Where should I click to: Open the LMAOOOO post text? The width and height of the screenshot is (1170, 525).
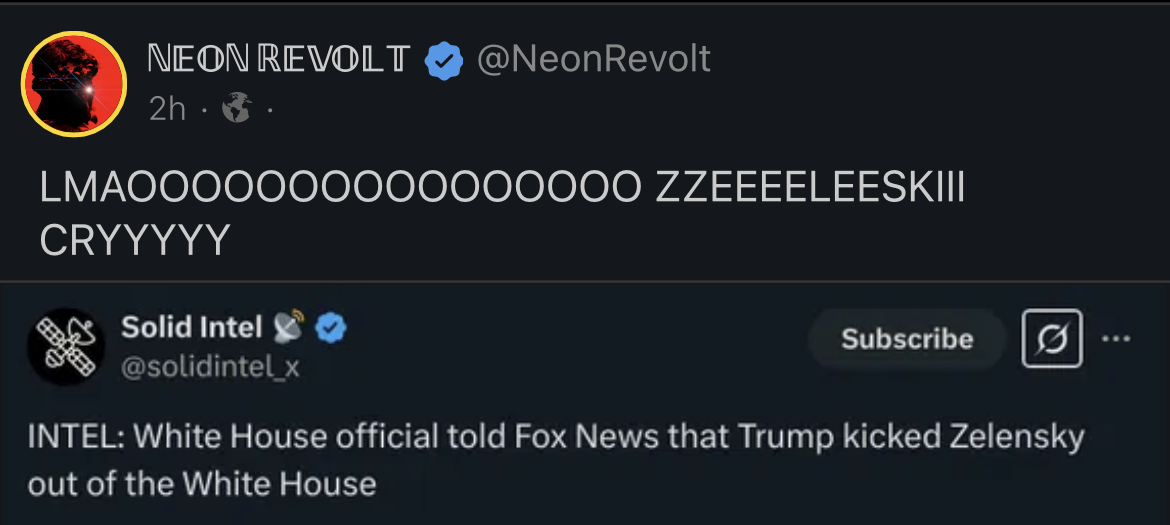coord(500,189)
